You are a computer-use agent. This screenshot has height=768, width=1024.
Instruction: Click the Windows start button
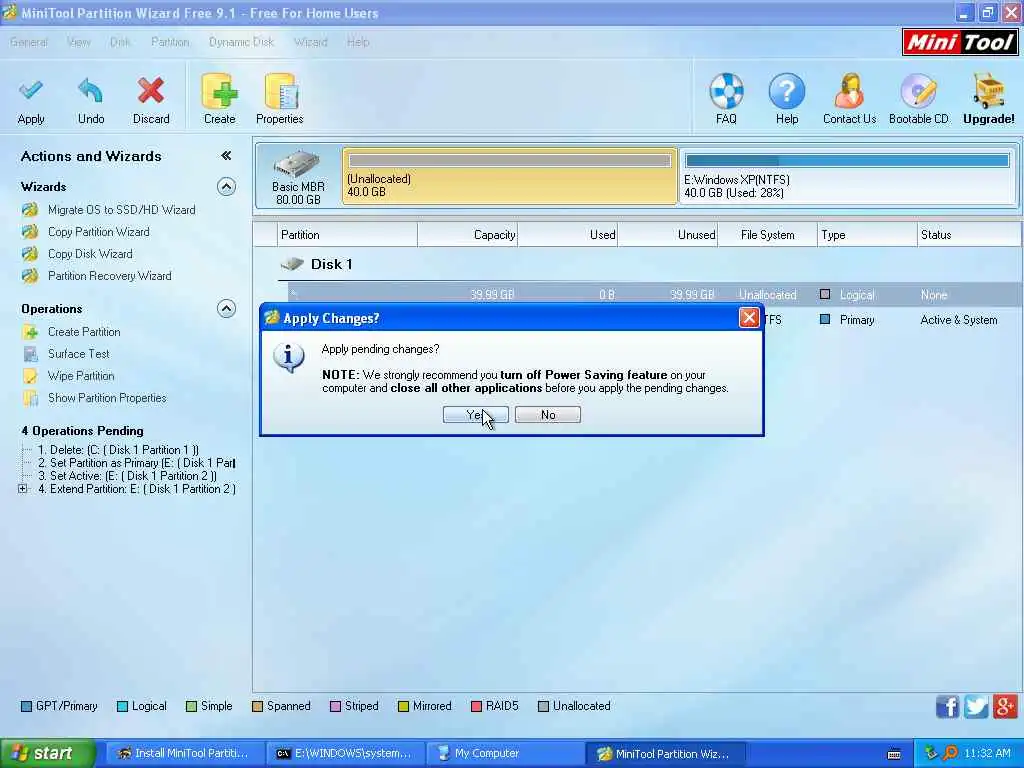pos(46,753)
